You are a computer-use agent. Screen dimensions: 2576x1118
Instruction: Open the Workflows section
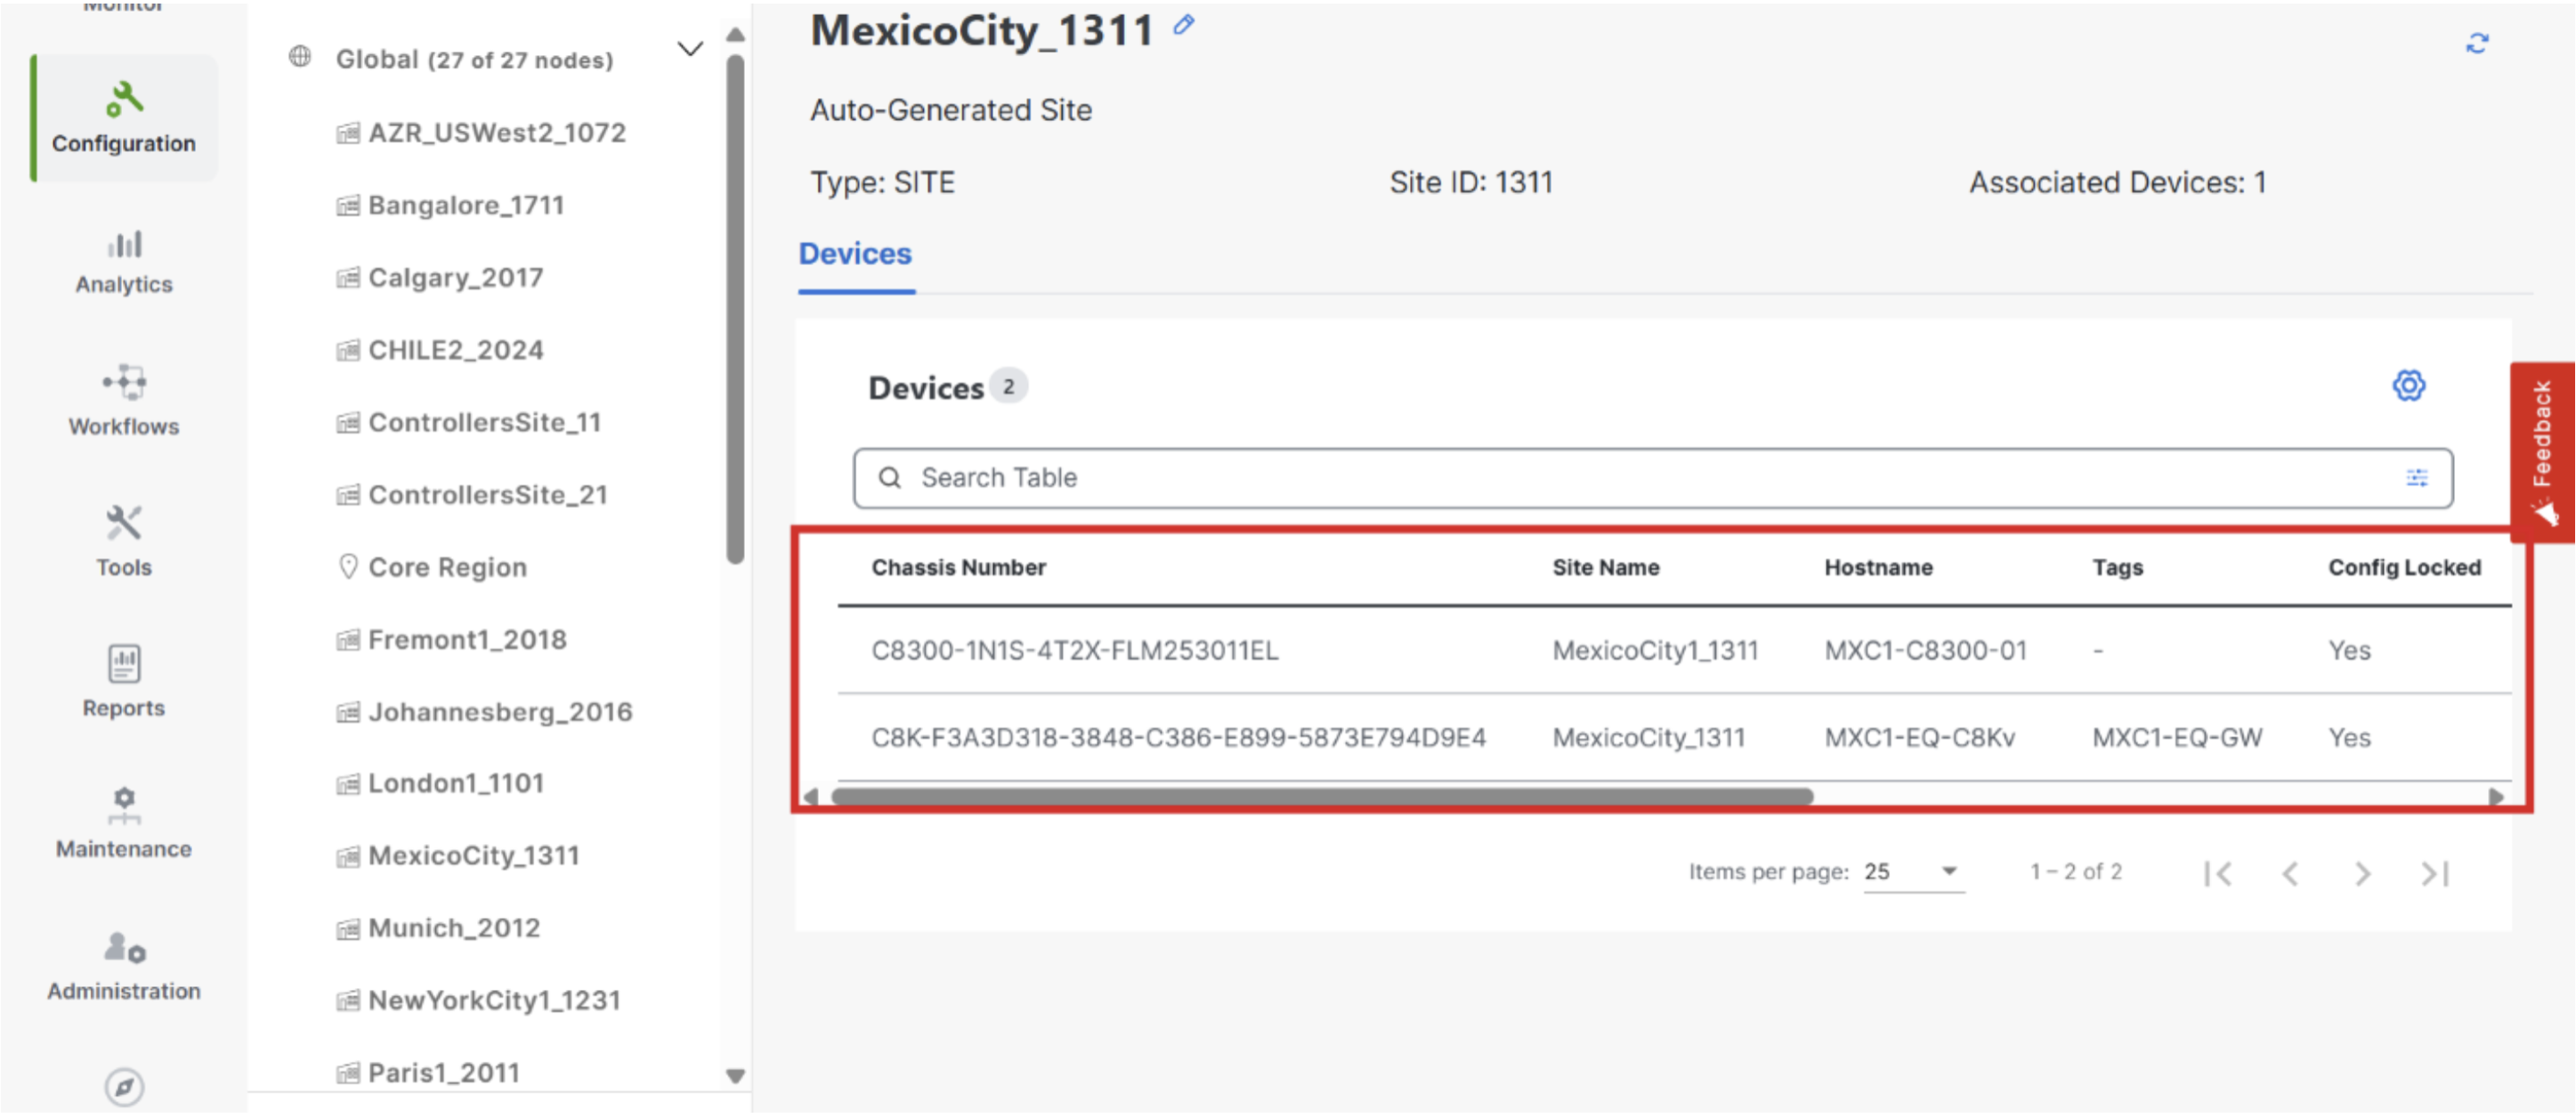(x=124, y=402)
